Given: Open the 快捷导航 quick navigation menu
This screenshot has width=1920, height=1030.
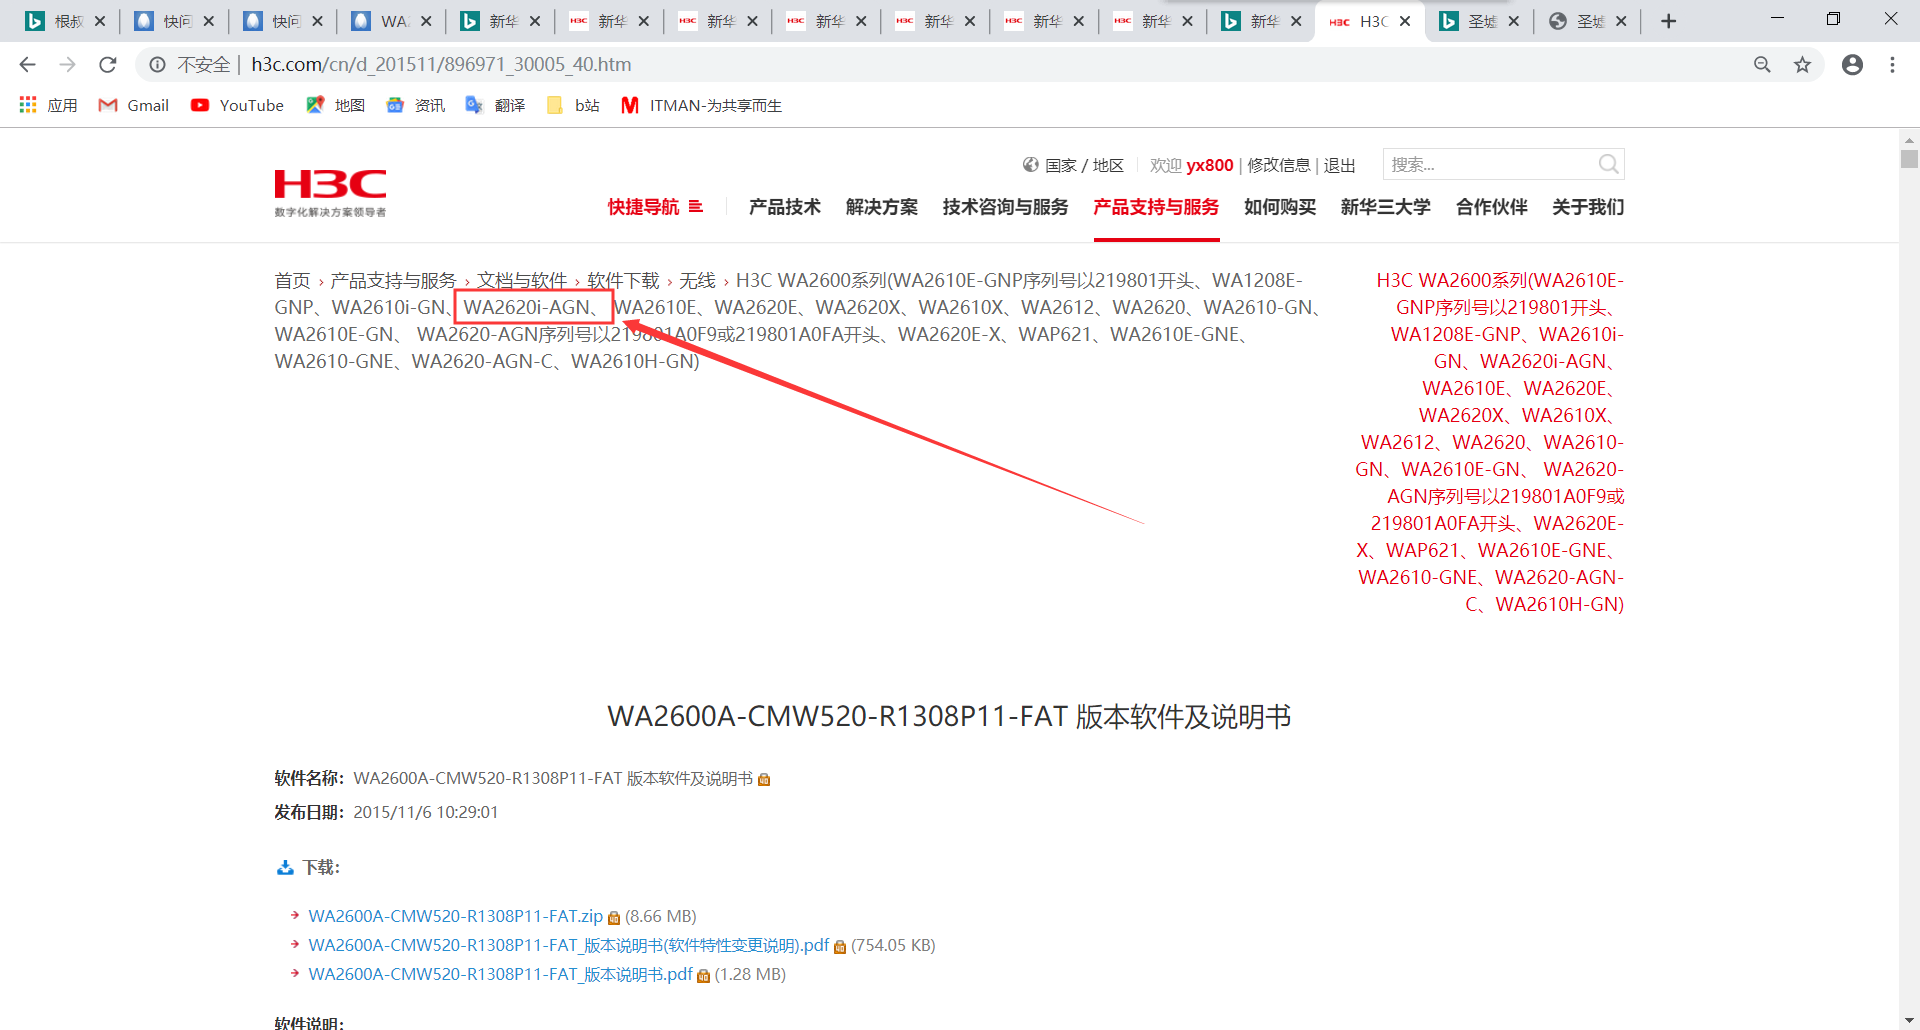Looking at the screenshot, I should click(655, 207).
